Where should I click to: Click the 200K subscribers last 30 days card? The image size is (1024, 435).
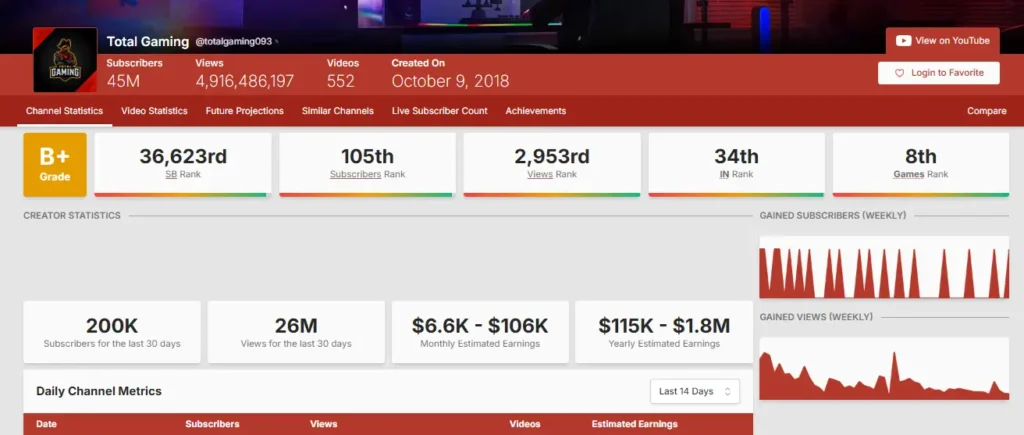click(x=112, y=332)
